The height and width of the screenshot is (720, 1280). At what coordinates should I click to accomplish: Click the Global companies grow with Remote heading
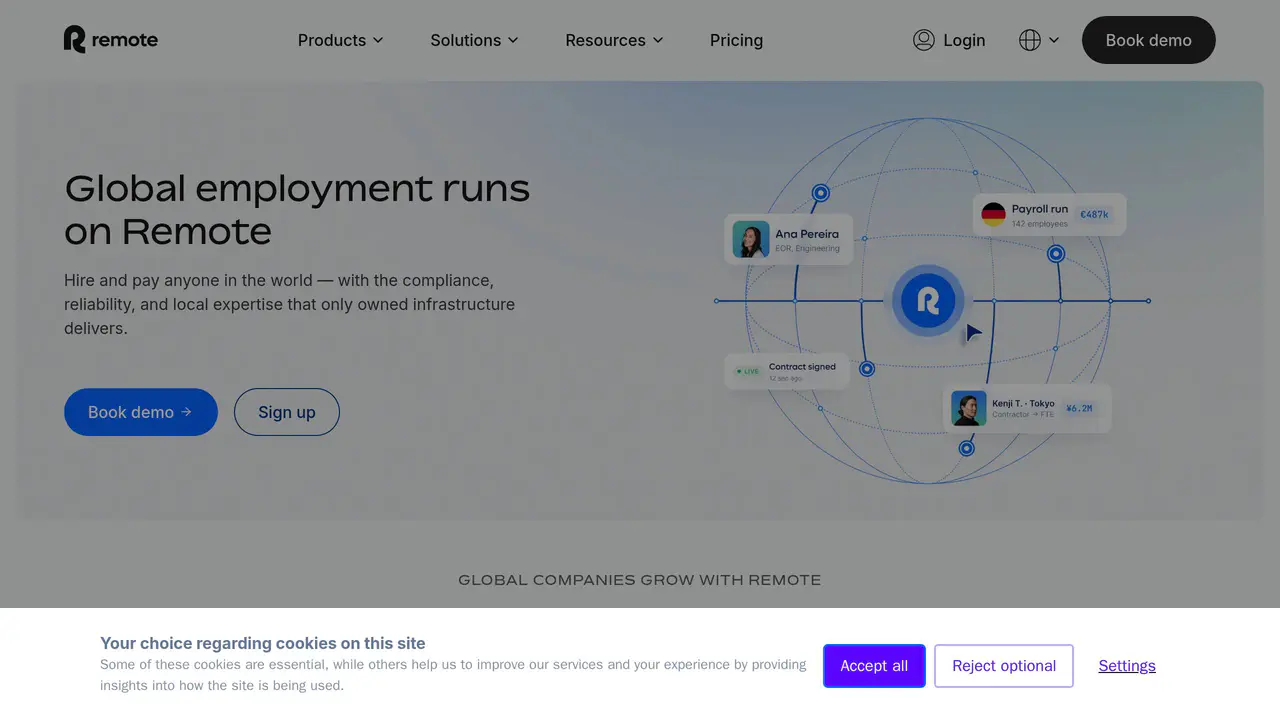(x=640, y=580)
